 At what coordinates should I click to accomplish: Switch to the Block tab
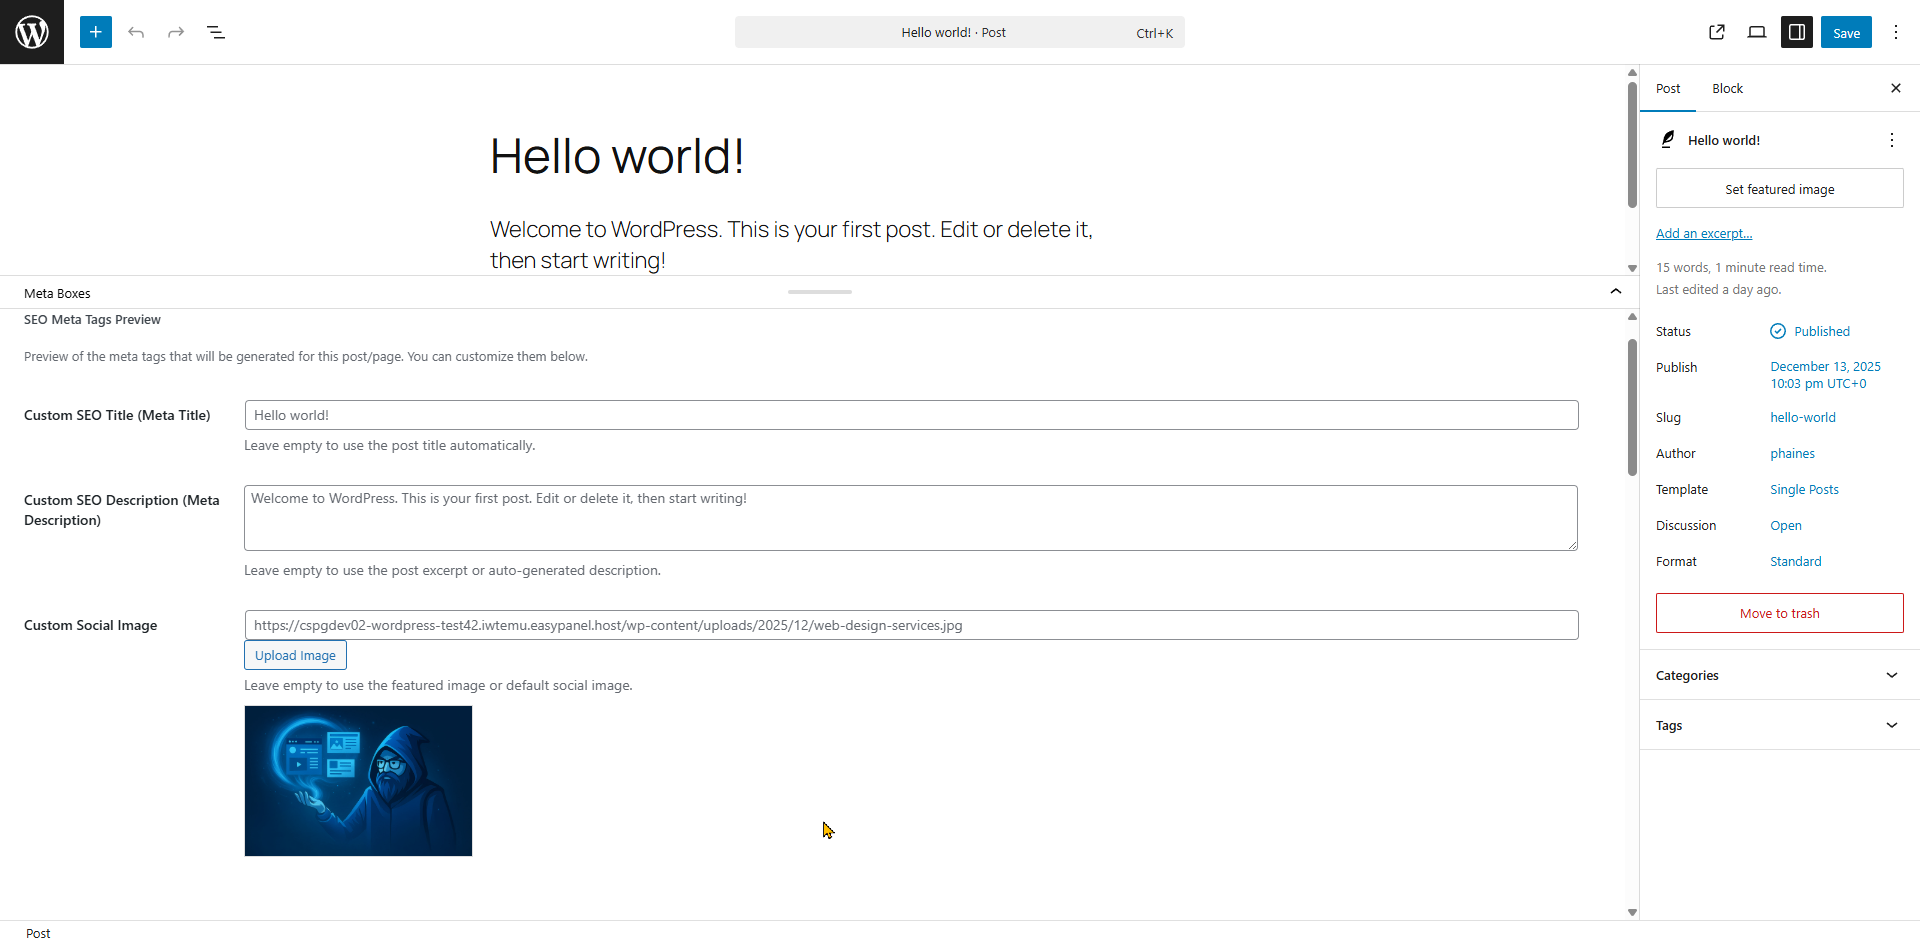click(x=1726, y=88)
